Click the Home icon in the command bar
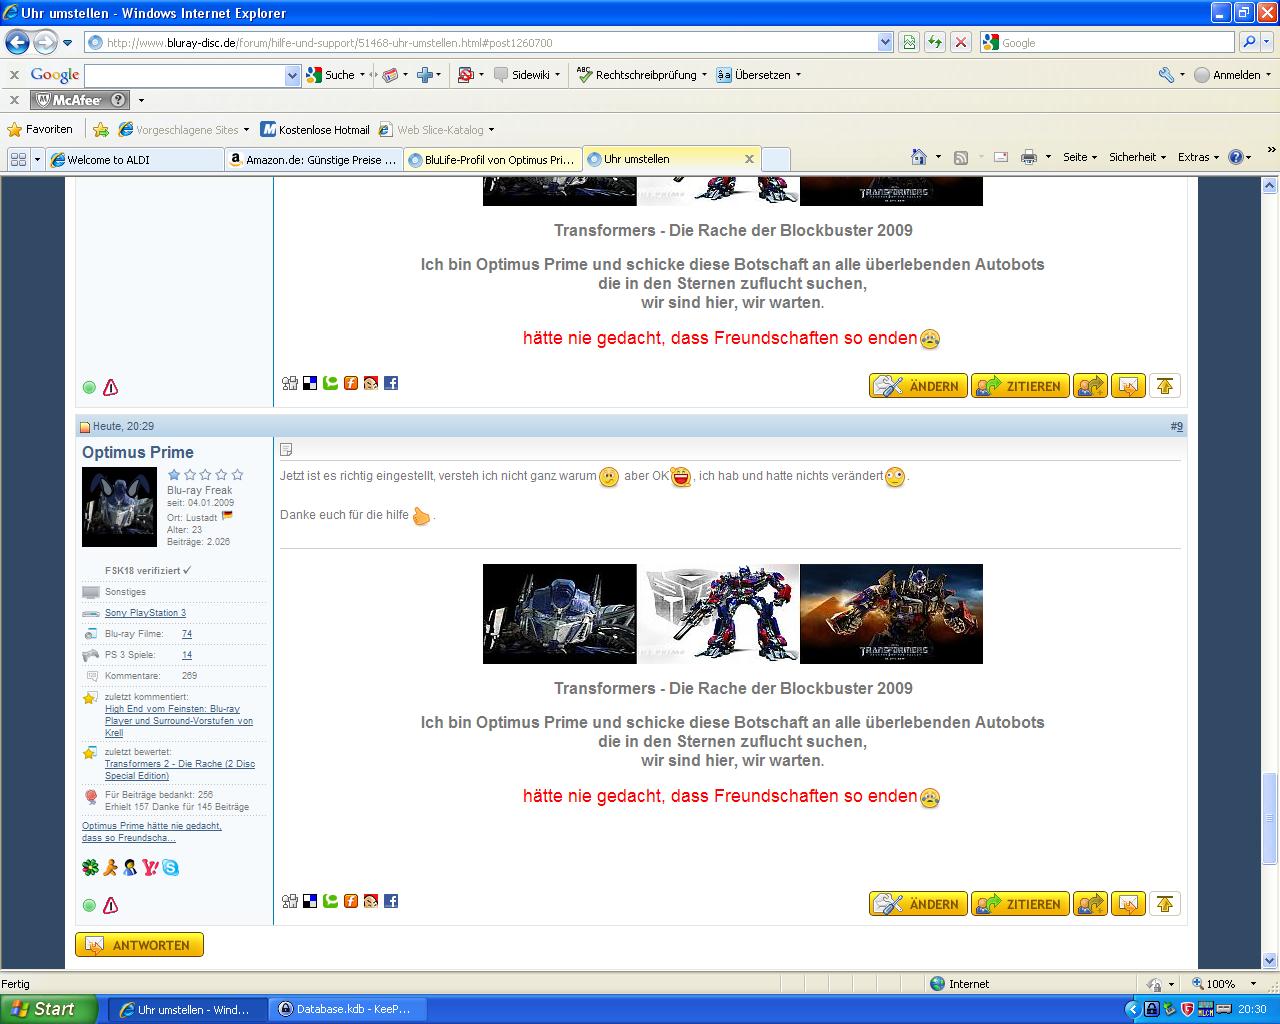This screenshot has height=1024, width=1280. pos(919,157)
